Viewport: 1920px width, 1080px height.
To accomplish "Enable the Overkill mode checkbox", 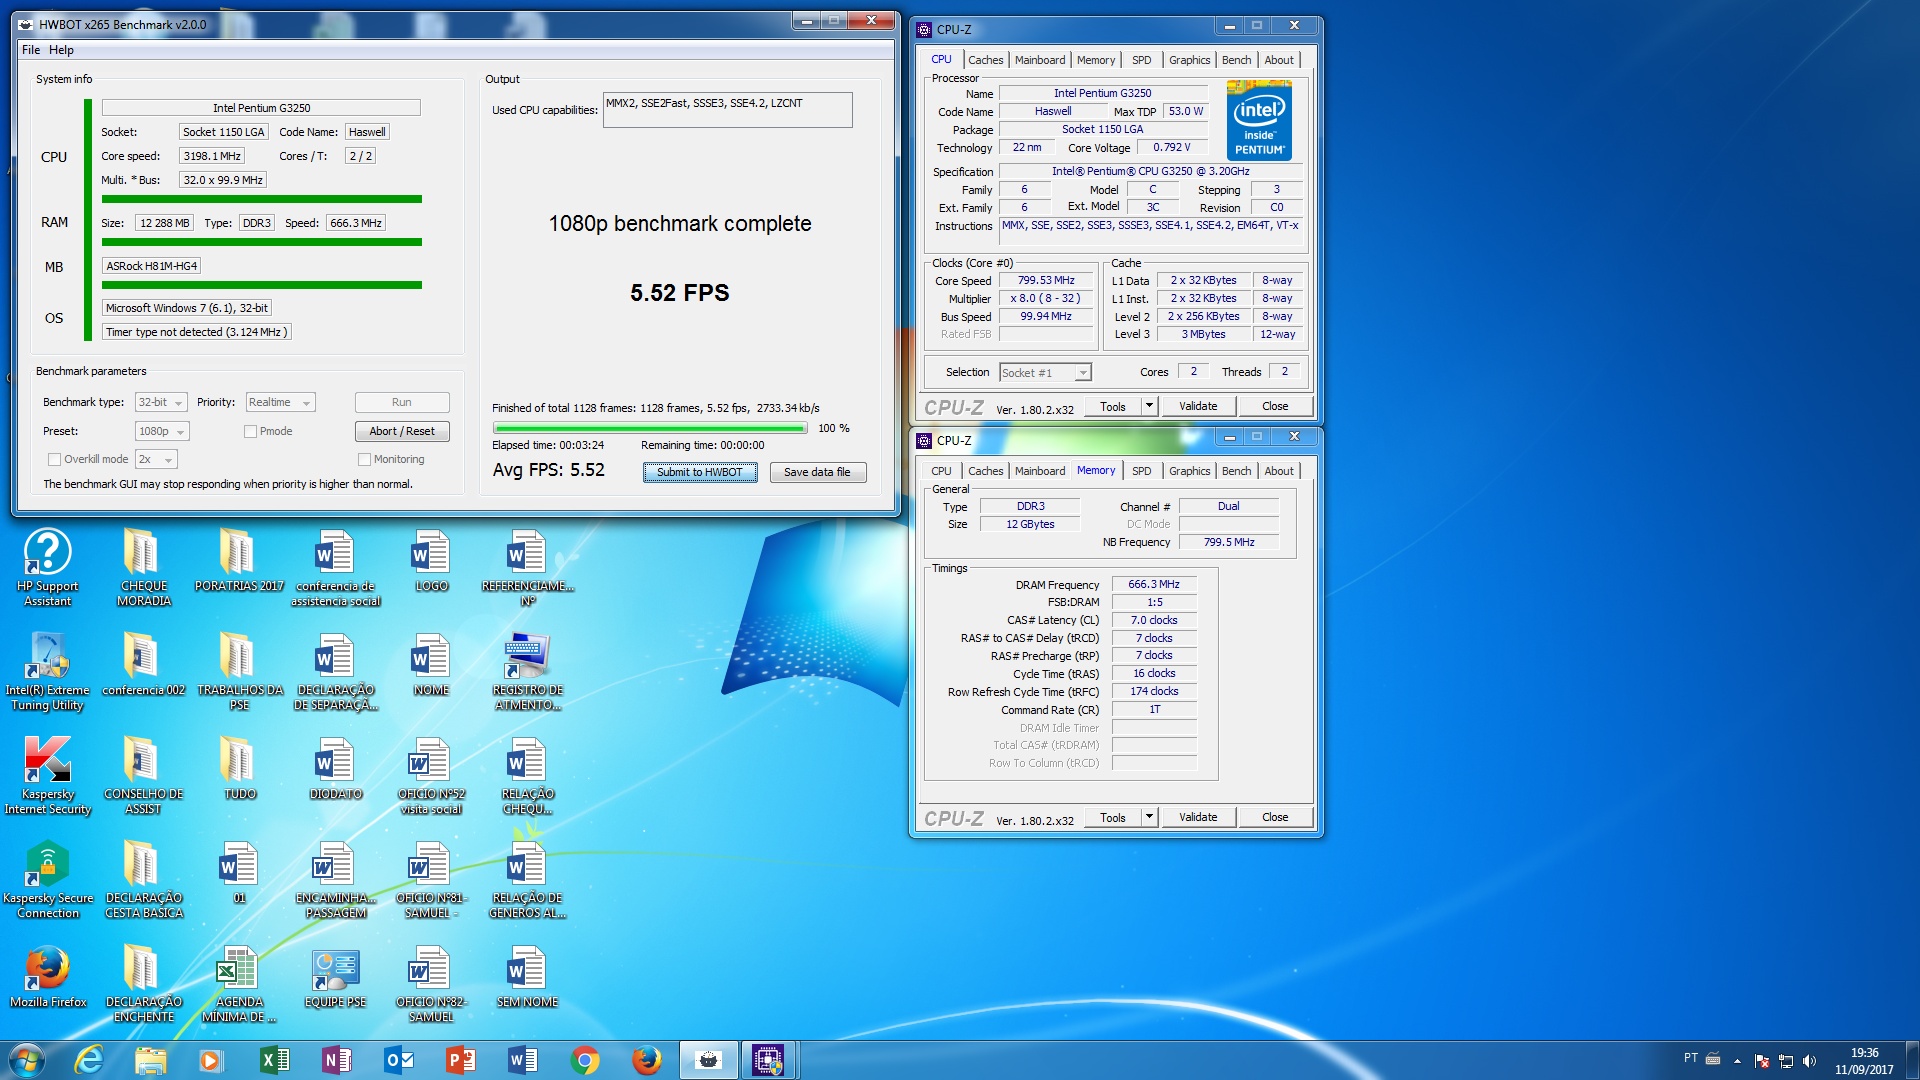I will pos(55,460).
